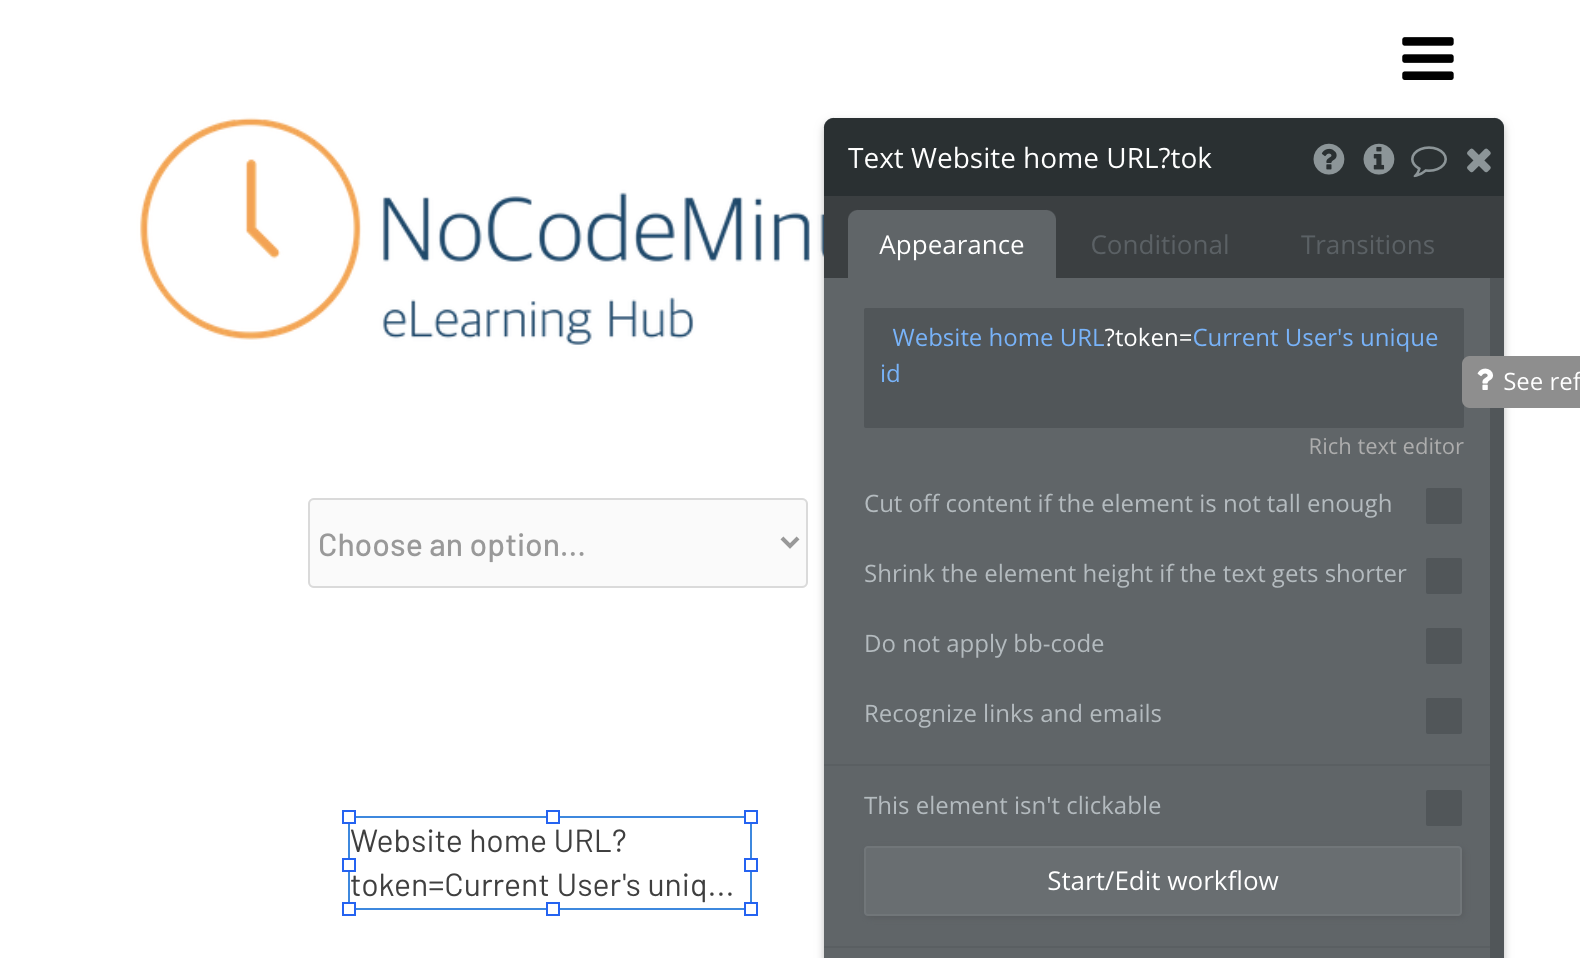Screen dimensions: 1580x958
Task: Click the question mark help icon
Action: click(x=1328, y=159)
